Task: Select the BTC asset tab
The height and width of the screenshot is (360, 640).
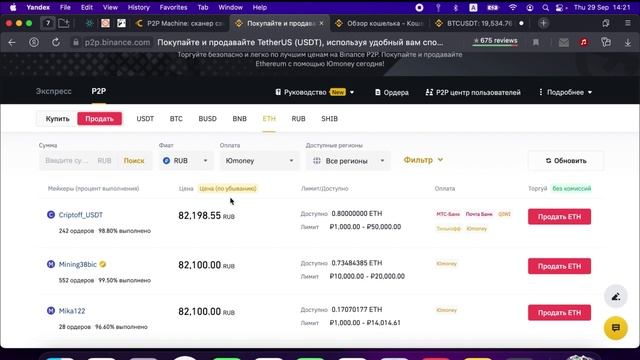Action: click(x=176, y=119)
